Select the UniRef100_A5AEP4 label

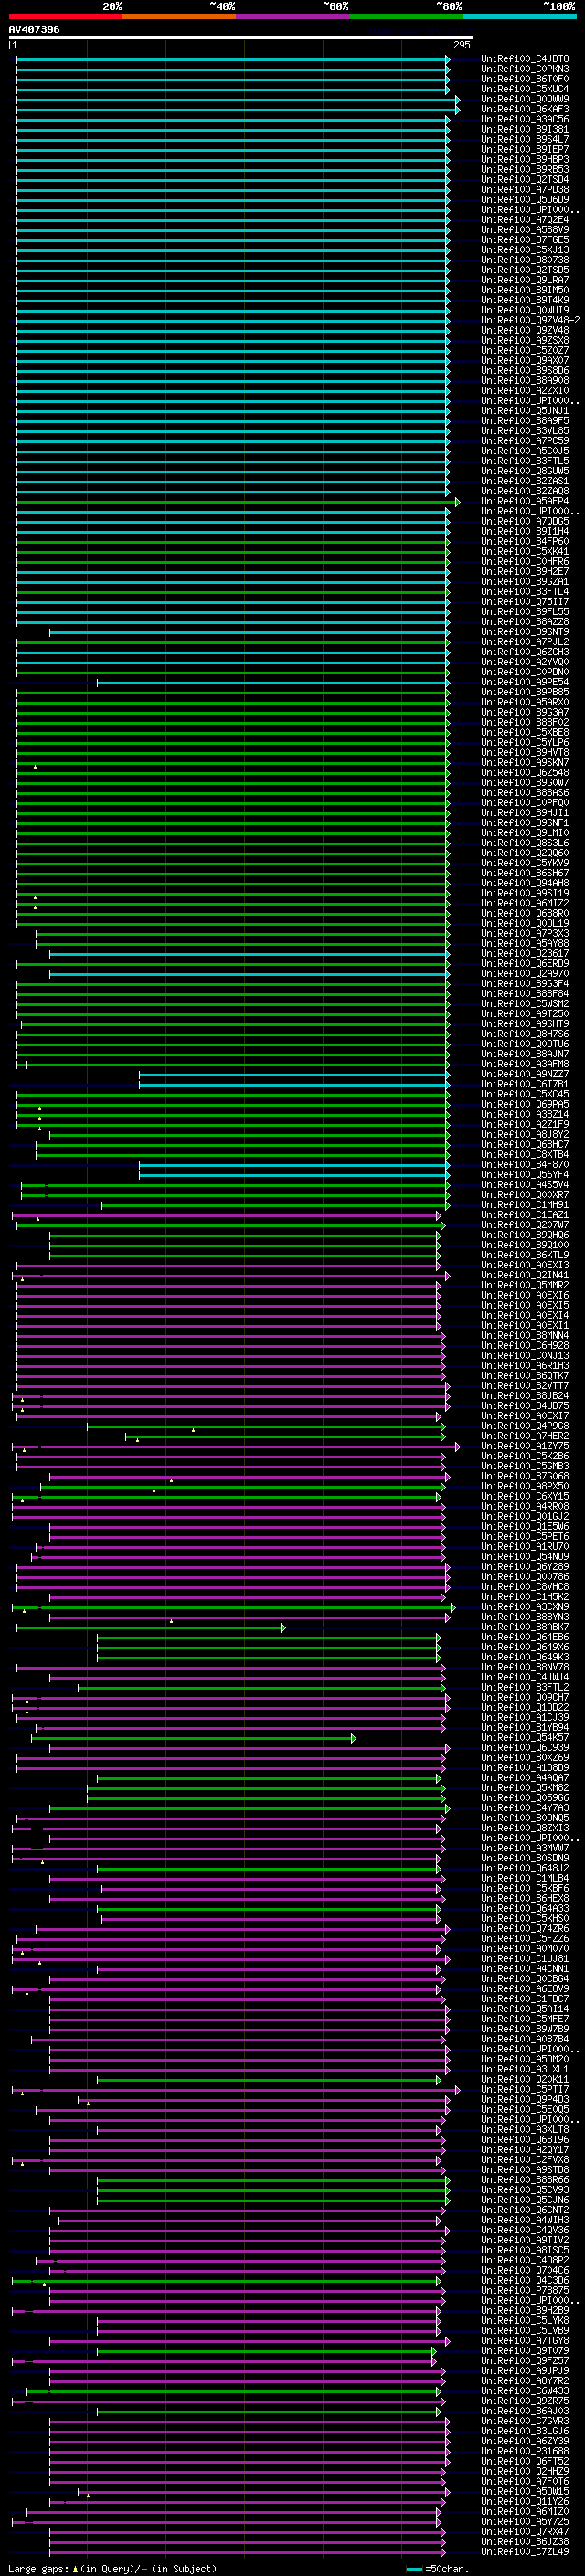[525, 501]
